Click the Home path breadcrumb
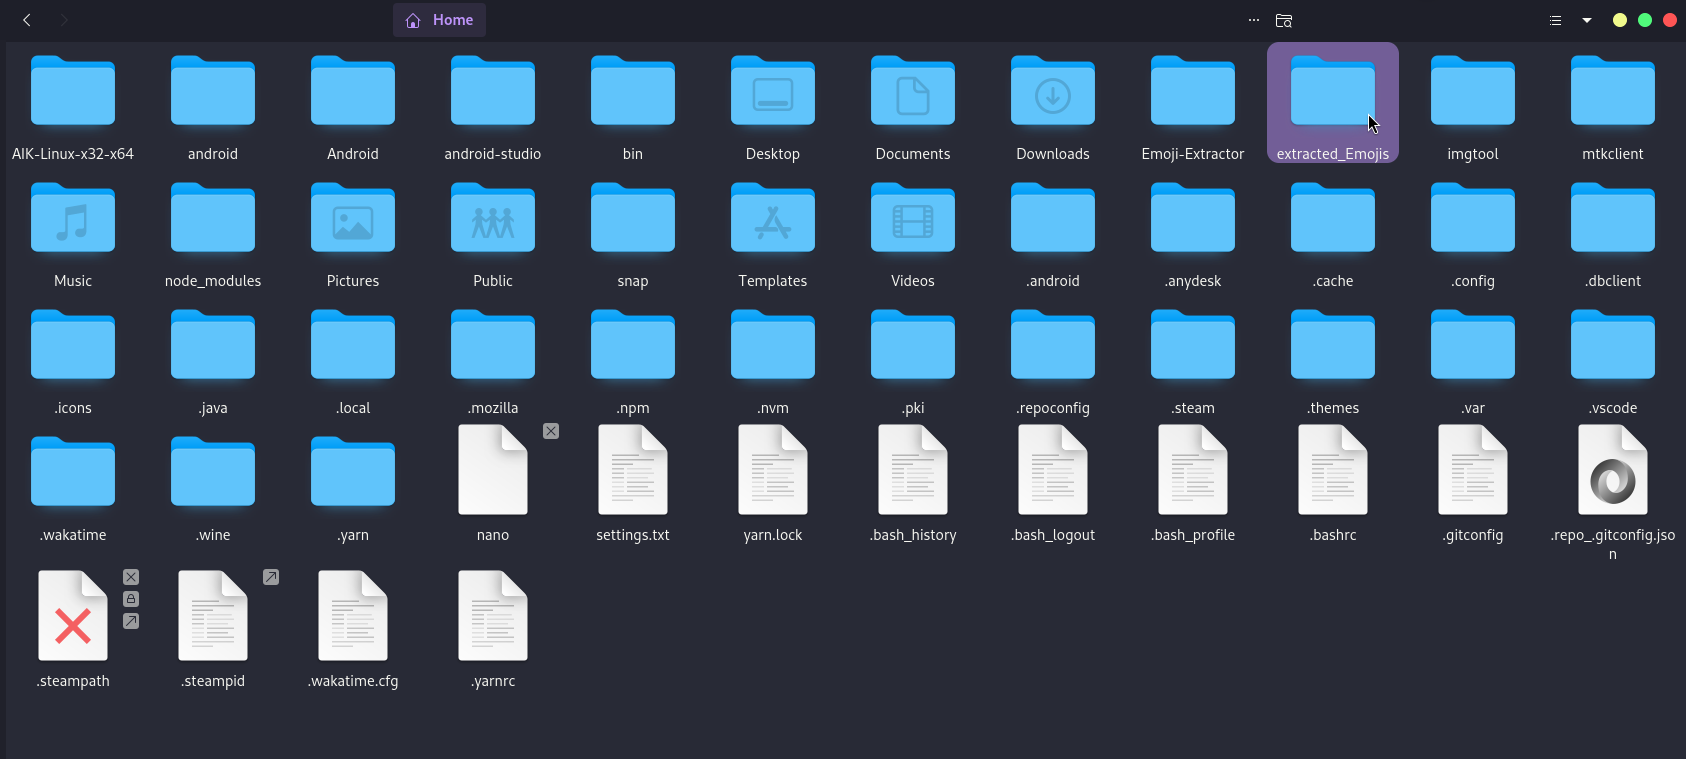This screenshot has width=1686, height=759. (x=440, y=20)
